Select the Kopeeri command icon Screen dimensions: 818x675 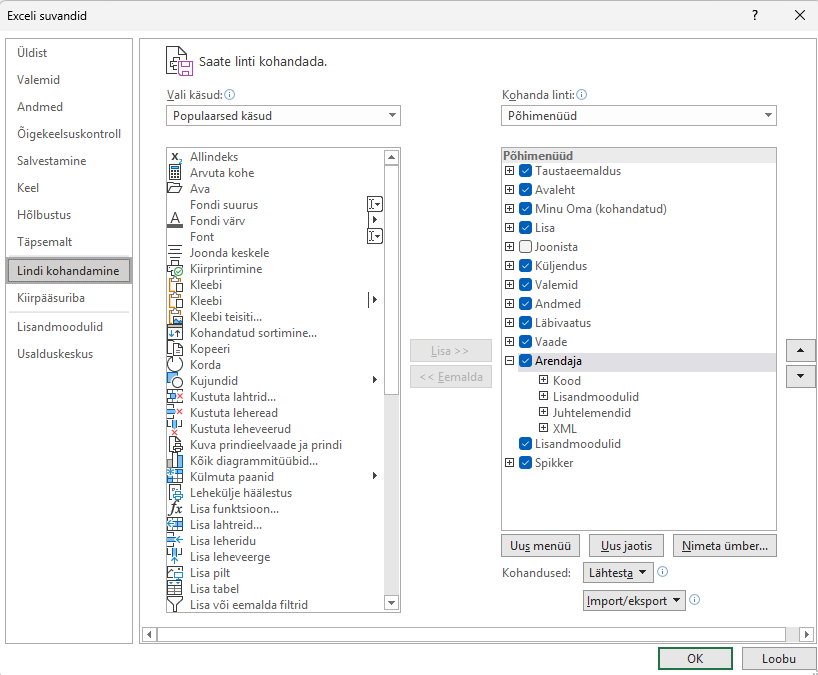pyautogui.click(x=174, y=349)
